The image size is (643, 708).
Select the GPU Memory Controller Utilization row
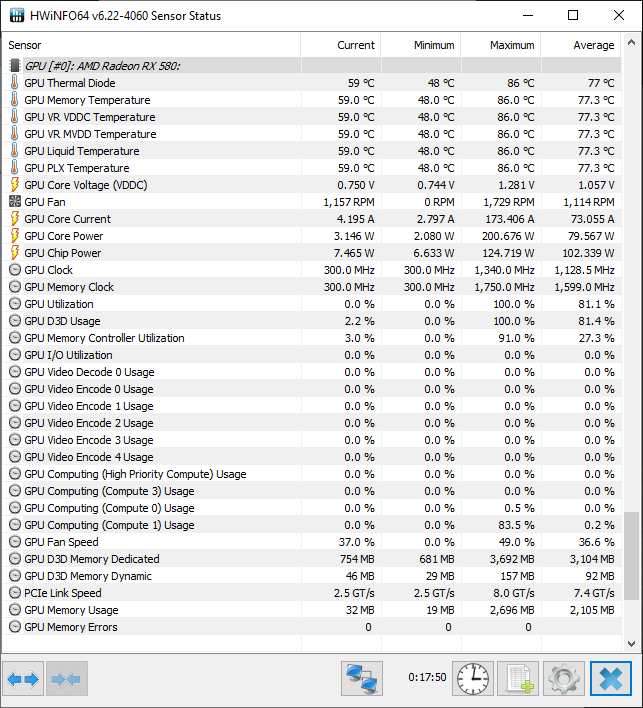click(312, 338)
